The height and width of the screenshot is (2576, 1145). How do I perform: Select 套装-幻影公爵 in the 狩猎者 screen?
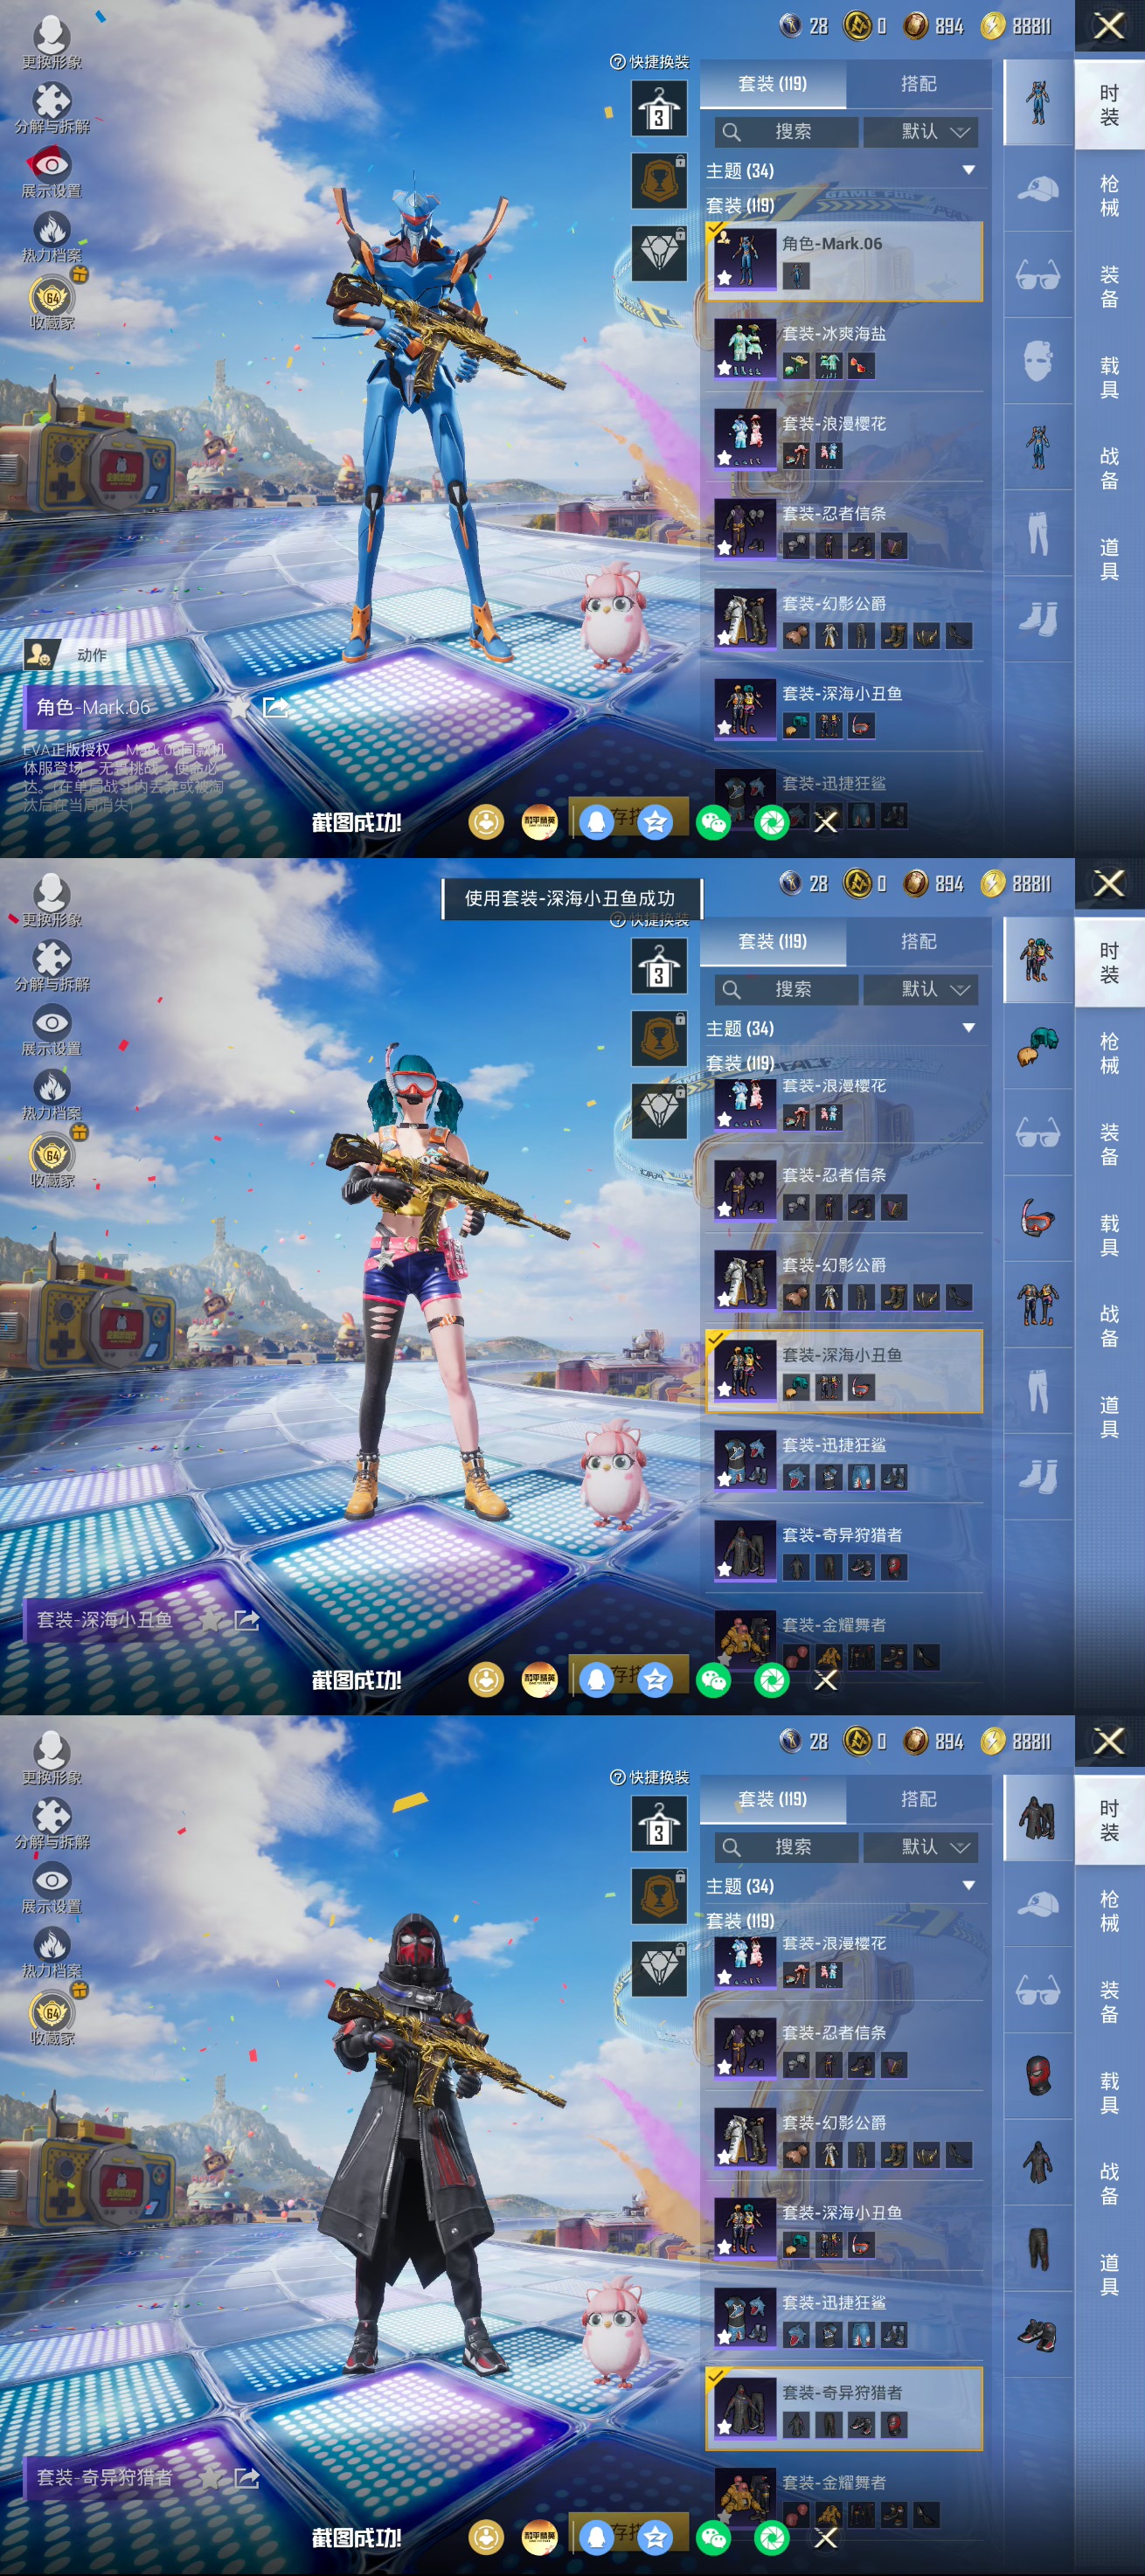pyautogui.click(x=844, y=2139)
